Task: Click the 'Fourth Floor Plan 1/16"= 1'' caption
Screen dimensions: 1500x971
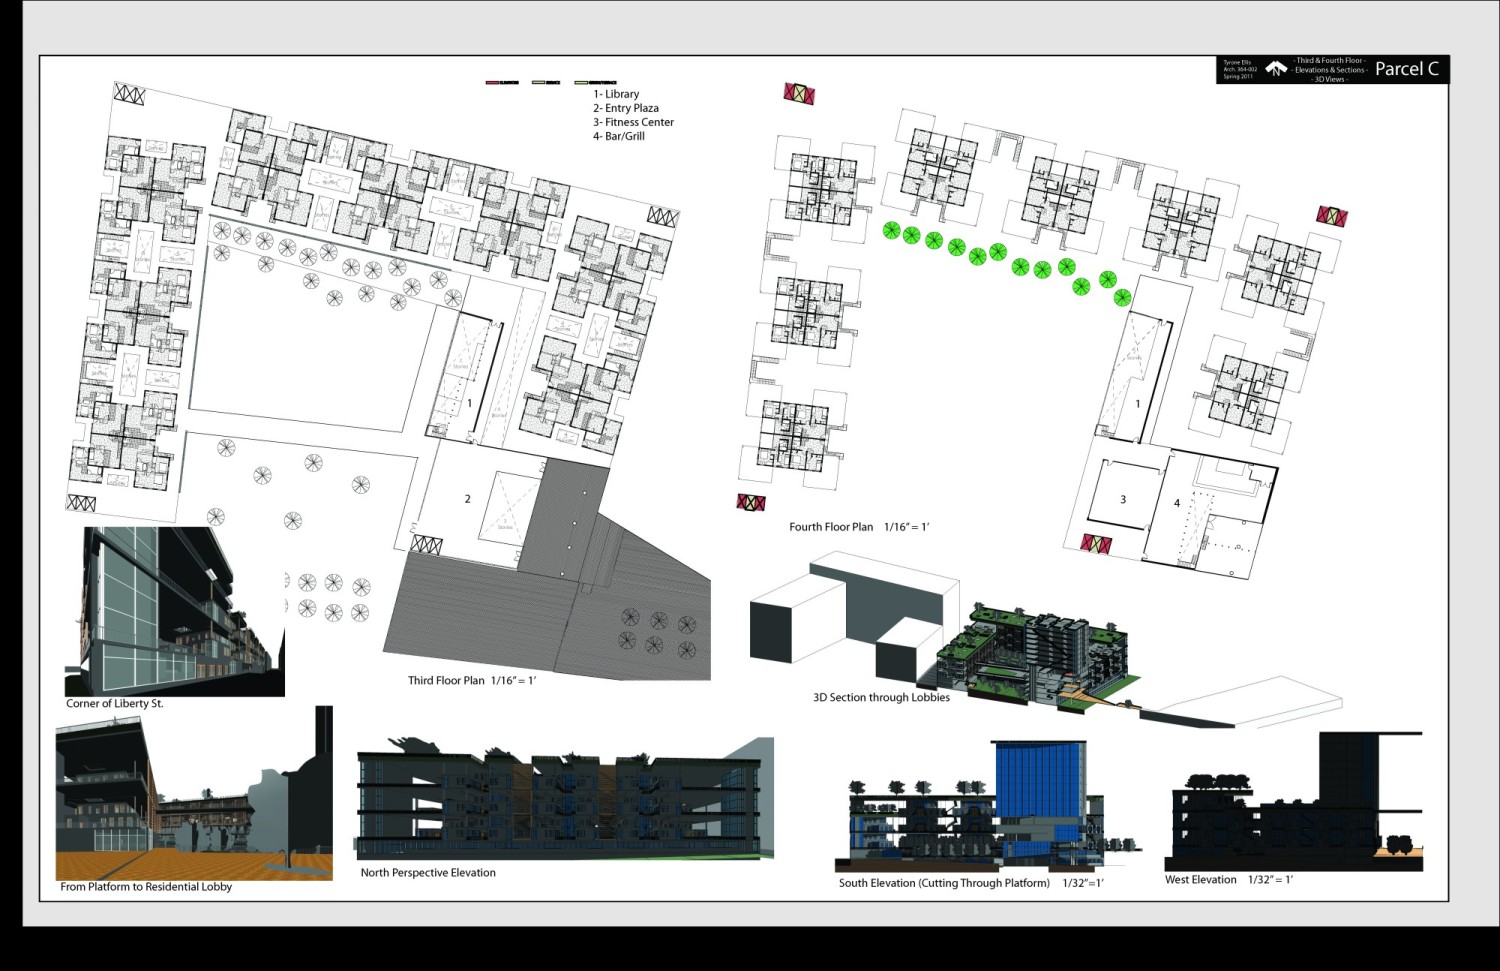Action: coord(859,527)
